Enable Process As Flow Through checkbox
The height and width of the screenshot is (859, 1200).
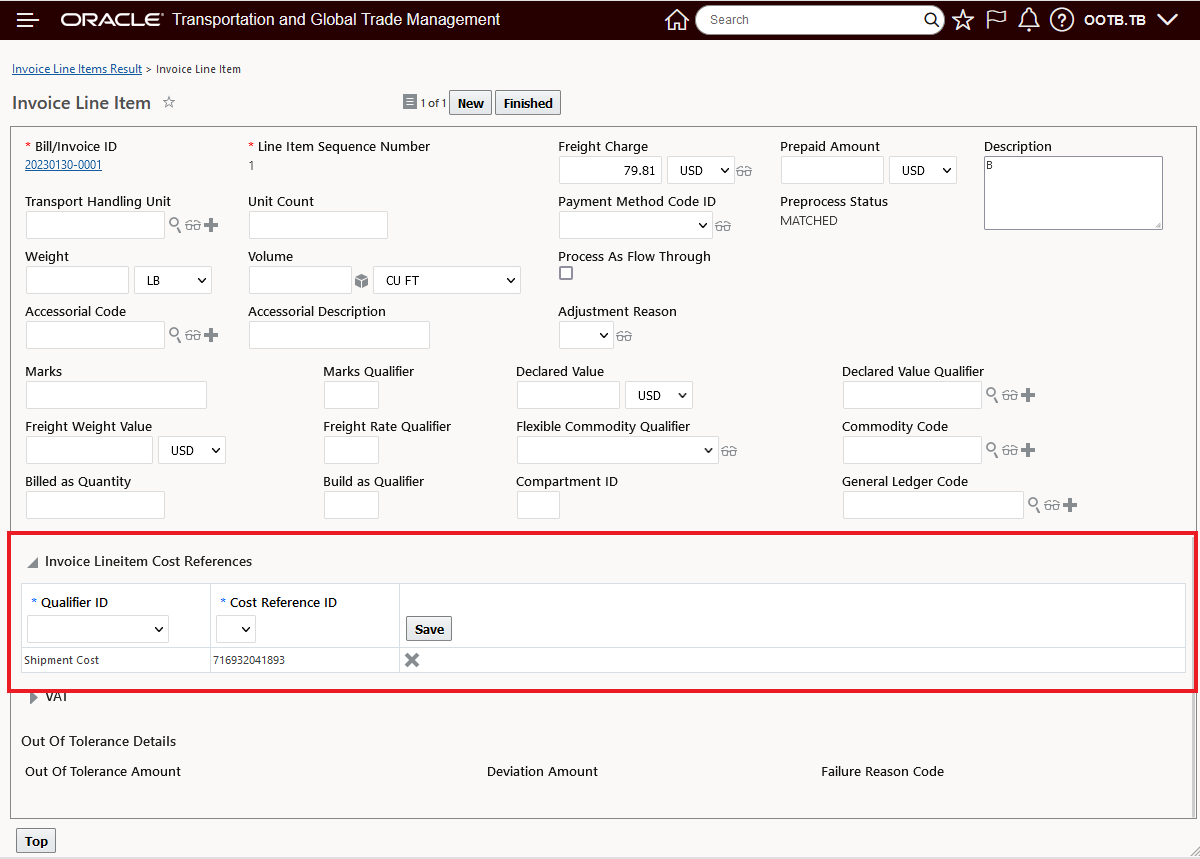coord(566,273)
